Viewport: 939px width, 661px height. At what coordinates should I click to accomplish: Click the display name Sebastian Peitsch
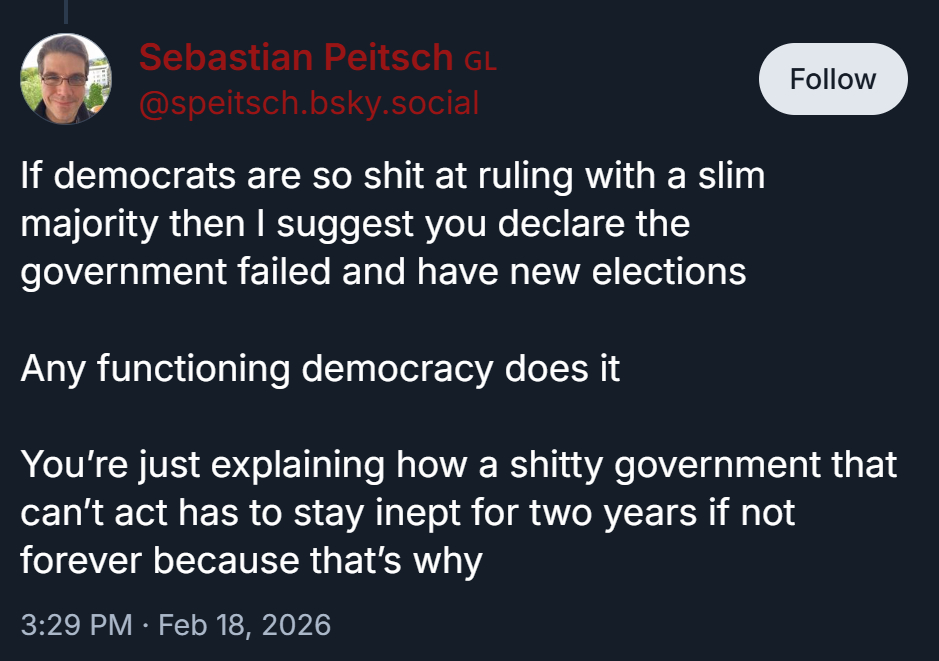(x=296, y=58)
